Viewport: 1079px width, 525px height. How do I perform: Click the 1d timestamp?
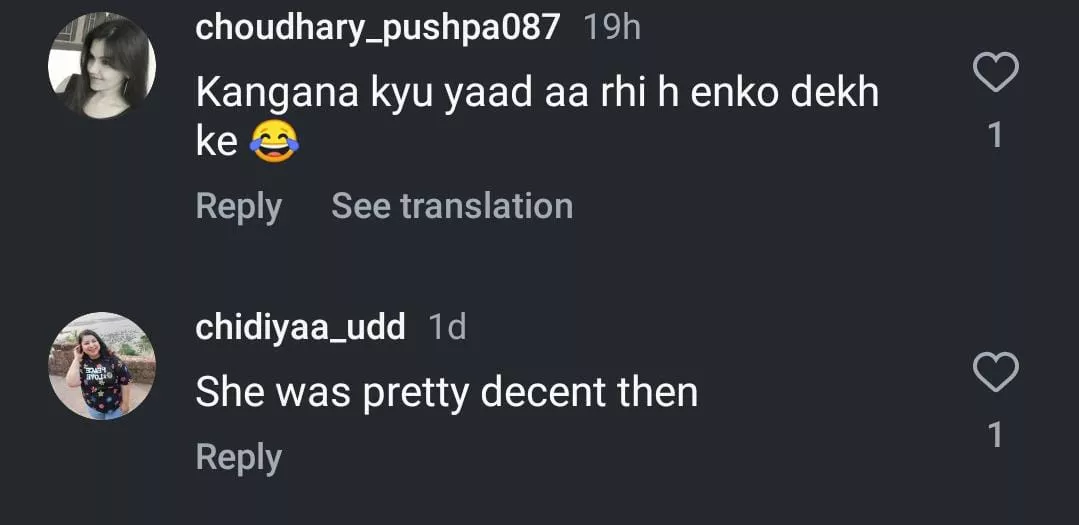coord(447,327)
